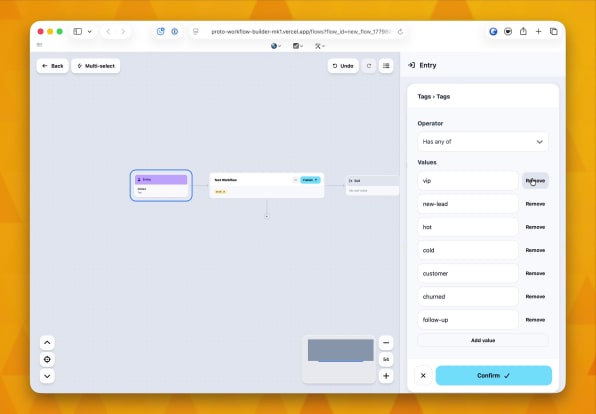Cancel with the X button beside Confirm

coord(423,376)
